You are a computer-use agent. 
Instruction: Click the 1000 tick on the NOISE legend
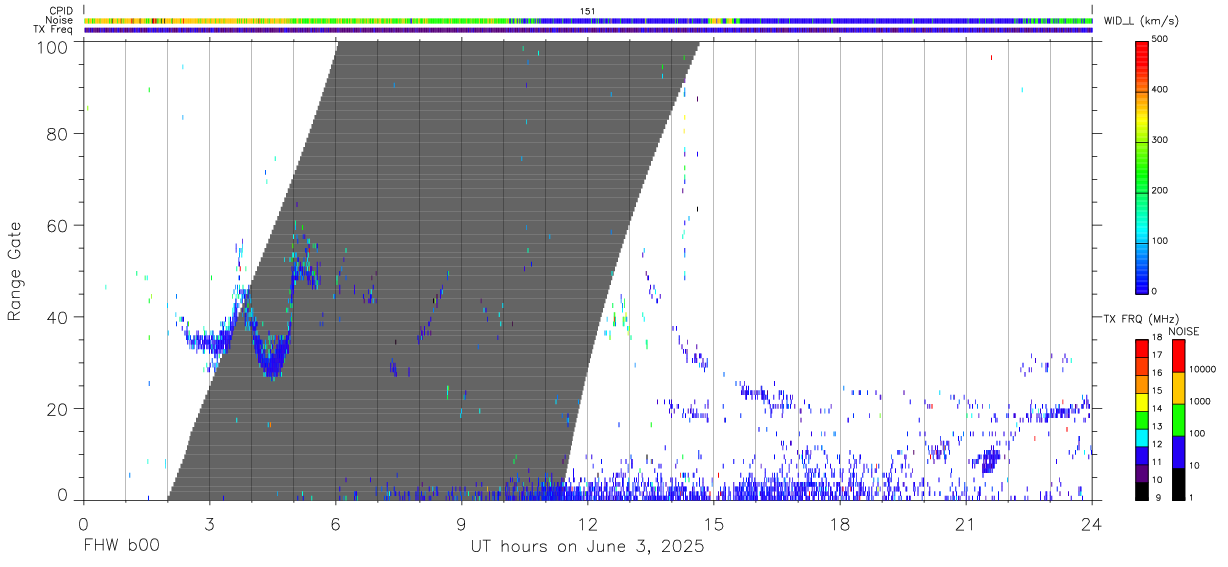[x=1201, y=401]
